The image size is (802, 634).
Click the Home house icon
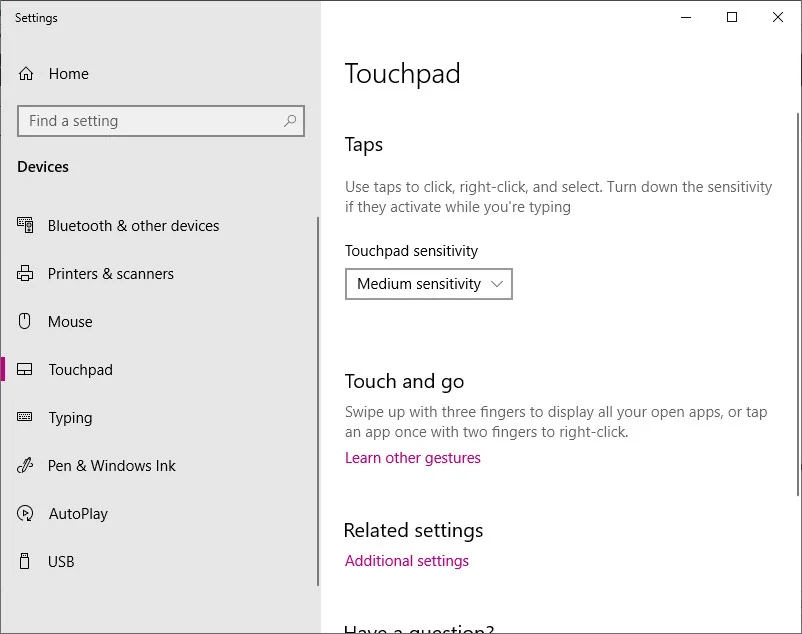(x=26, y=74)
